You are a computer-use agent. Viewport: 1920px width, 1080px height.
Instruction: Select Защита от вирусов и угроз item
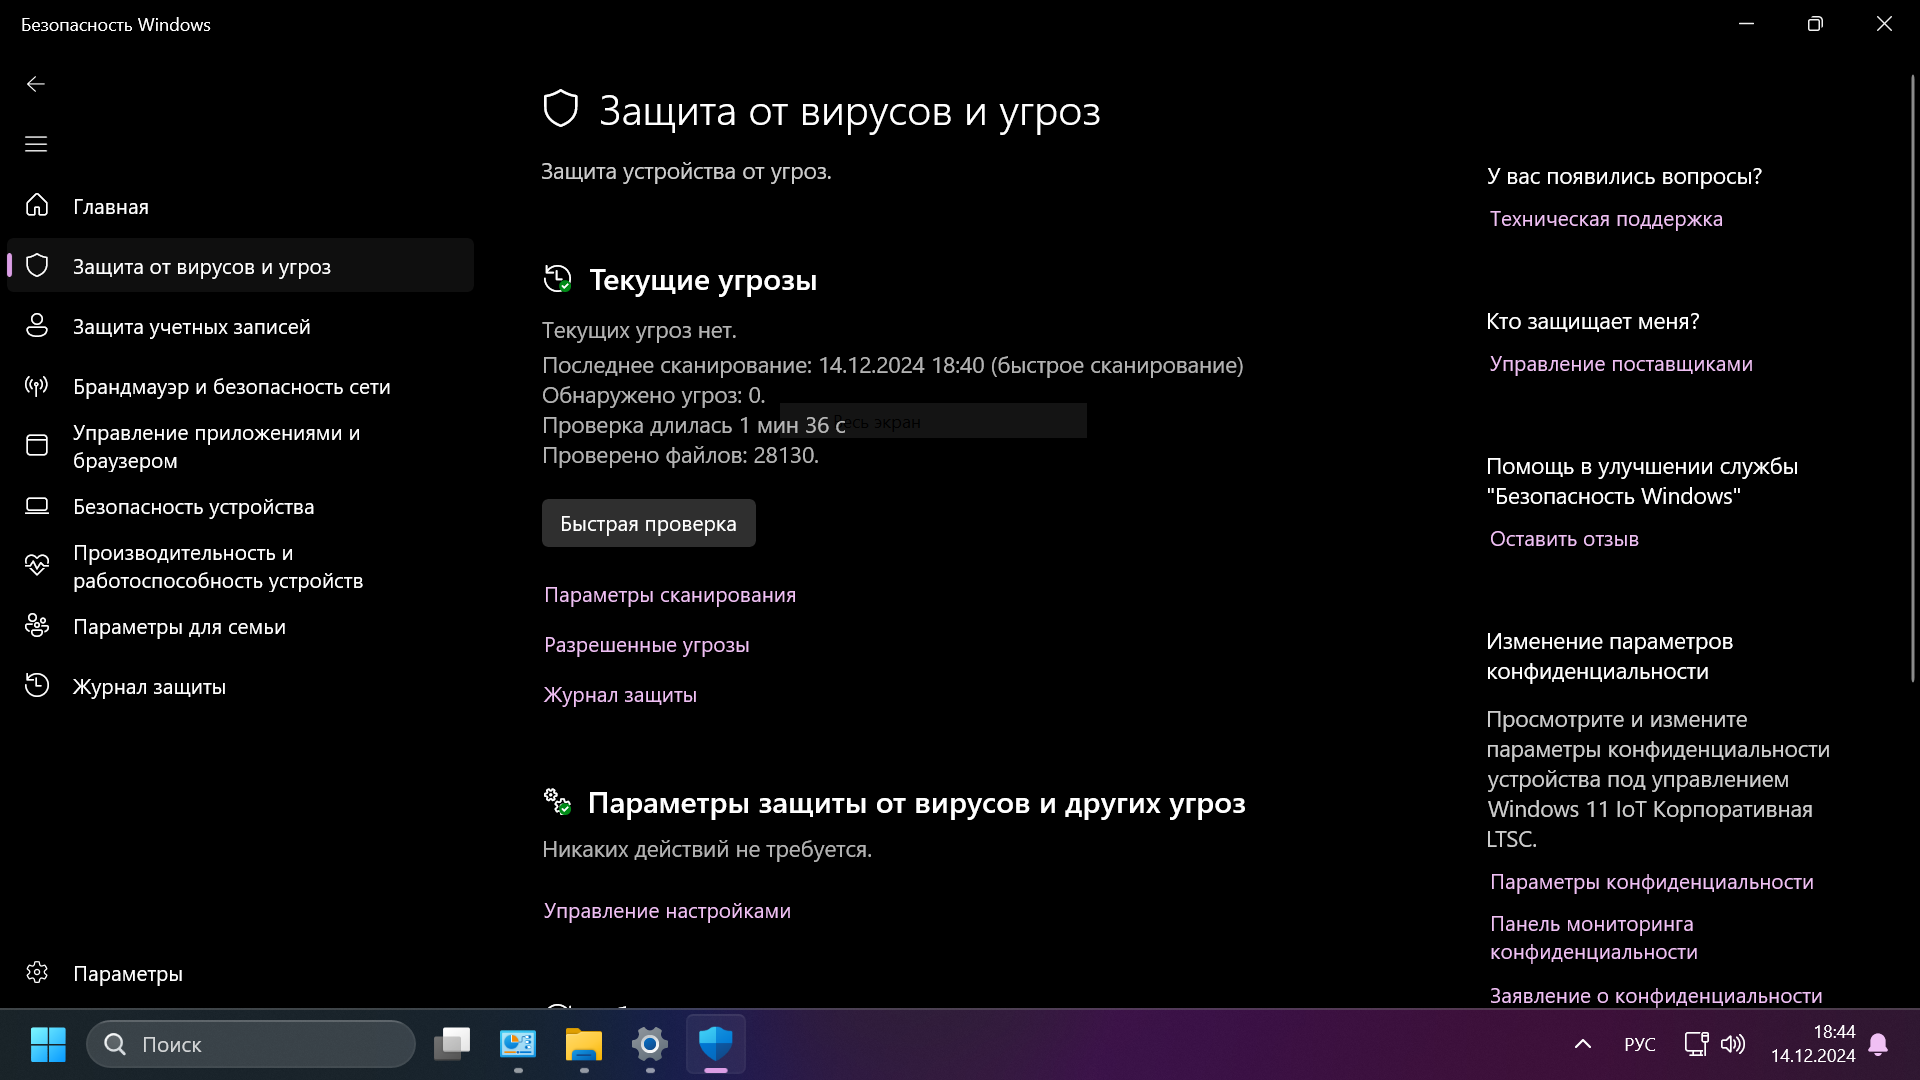tap(201, 267)
